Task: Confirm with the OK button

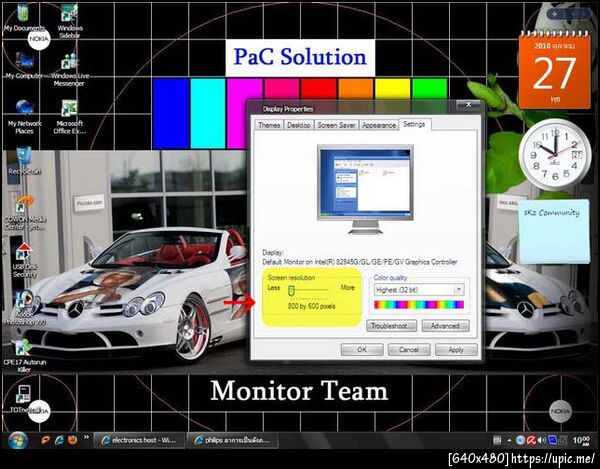Action: tap(362, 349)
